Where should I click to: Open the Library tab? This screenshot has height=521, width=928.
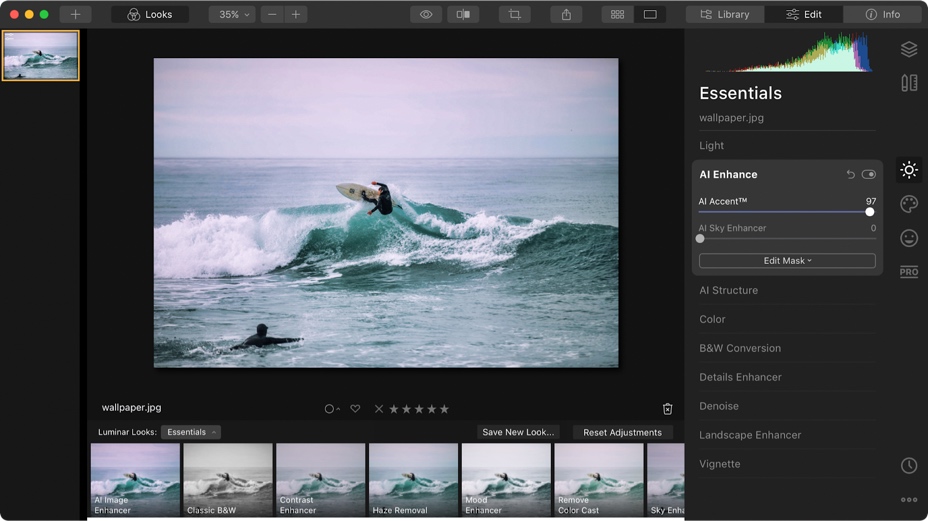pos(725,14)
